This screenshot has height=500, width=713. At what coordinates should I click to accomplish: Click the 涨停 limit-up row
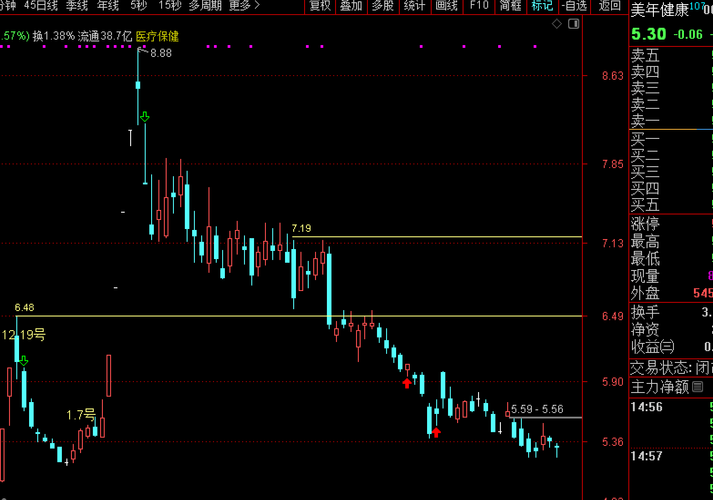(x=671, y=224)
